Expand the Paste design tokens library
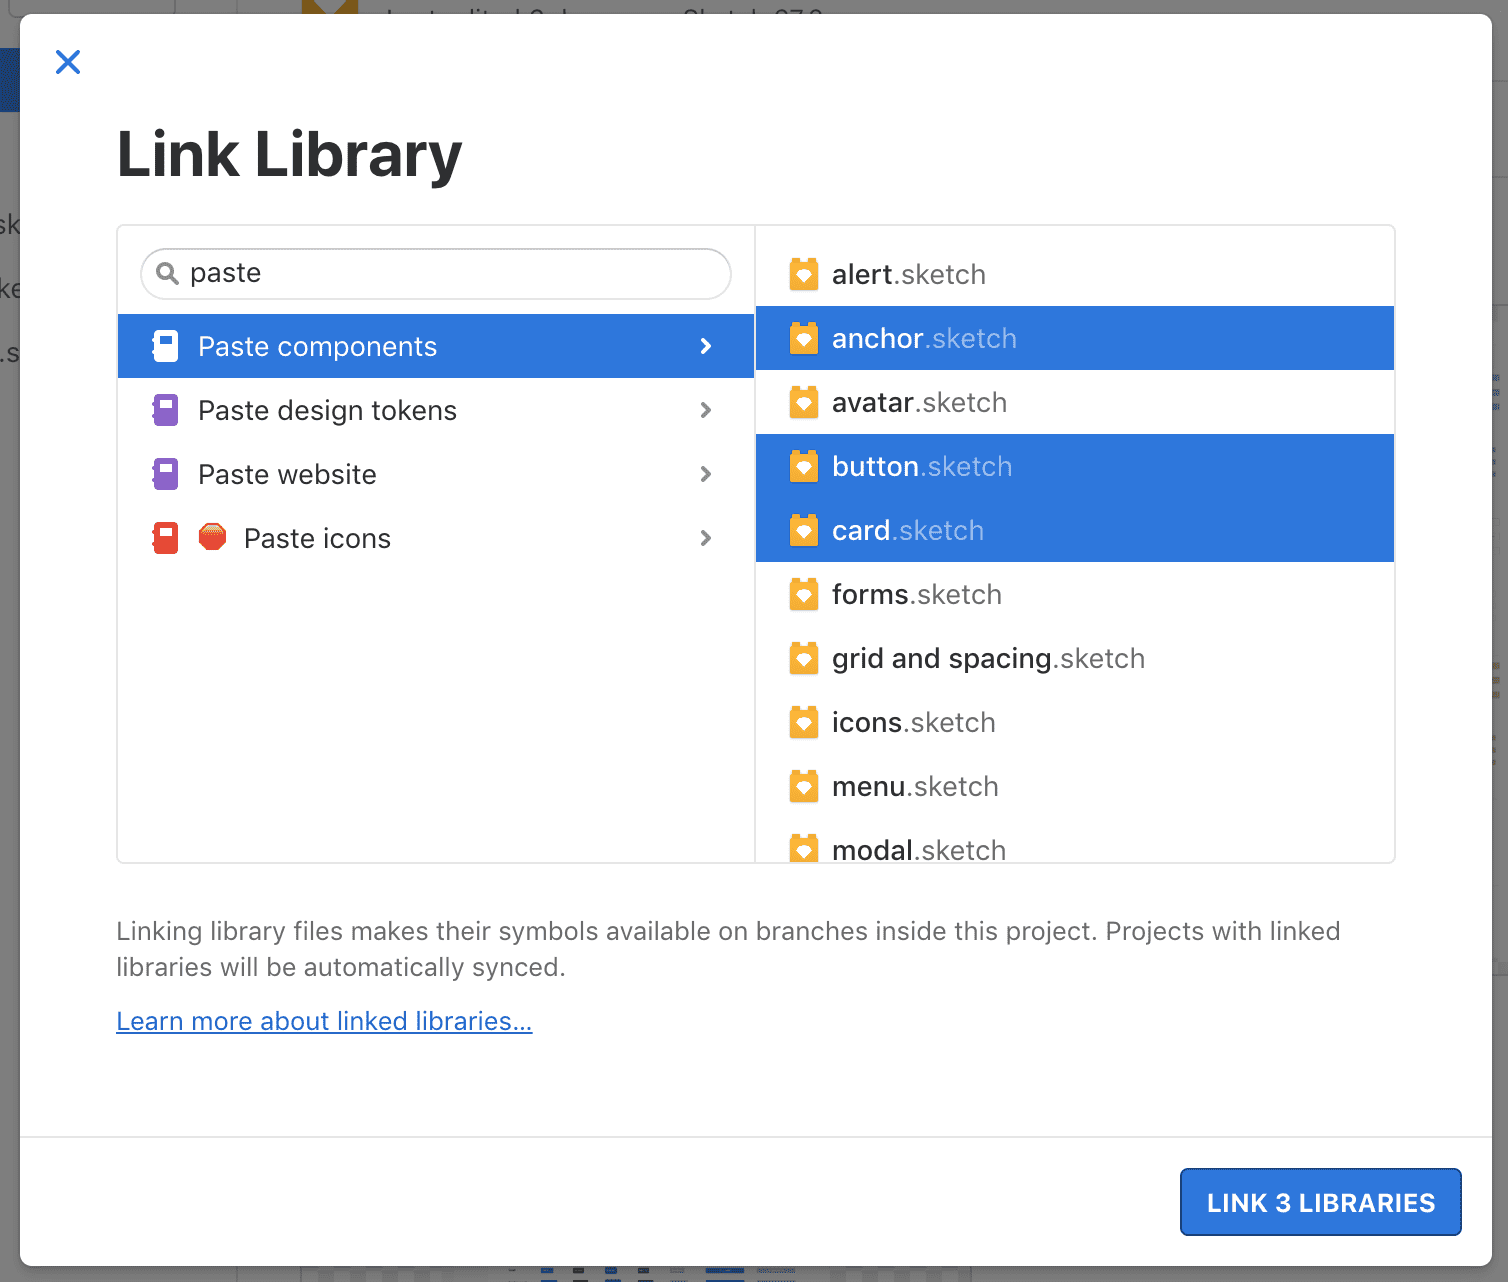This screenshot has height=1282, width=1508. [706, 410]
